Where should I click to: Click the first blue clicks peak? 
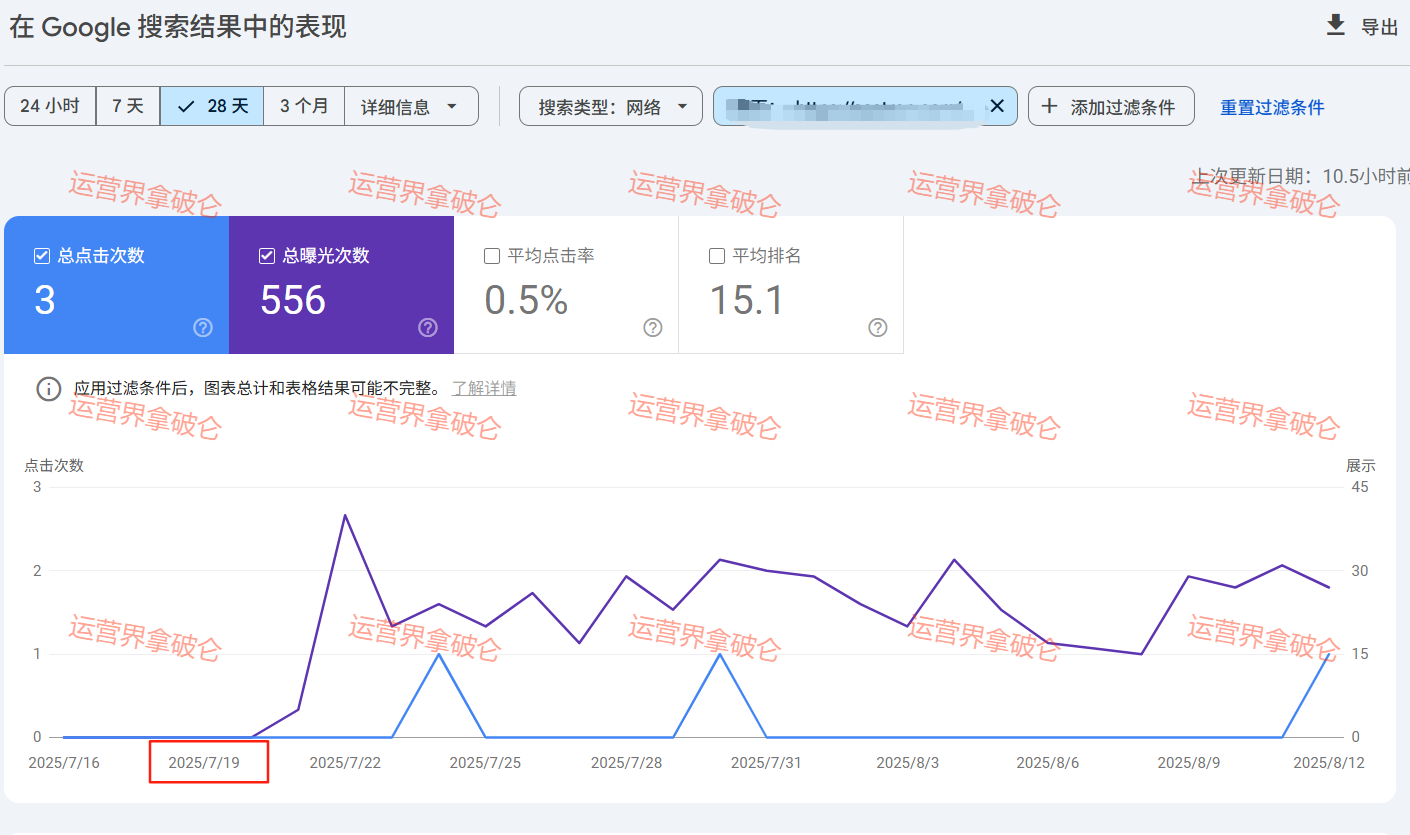pos(439,654)
